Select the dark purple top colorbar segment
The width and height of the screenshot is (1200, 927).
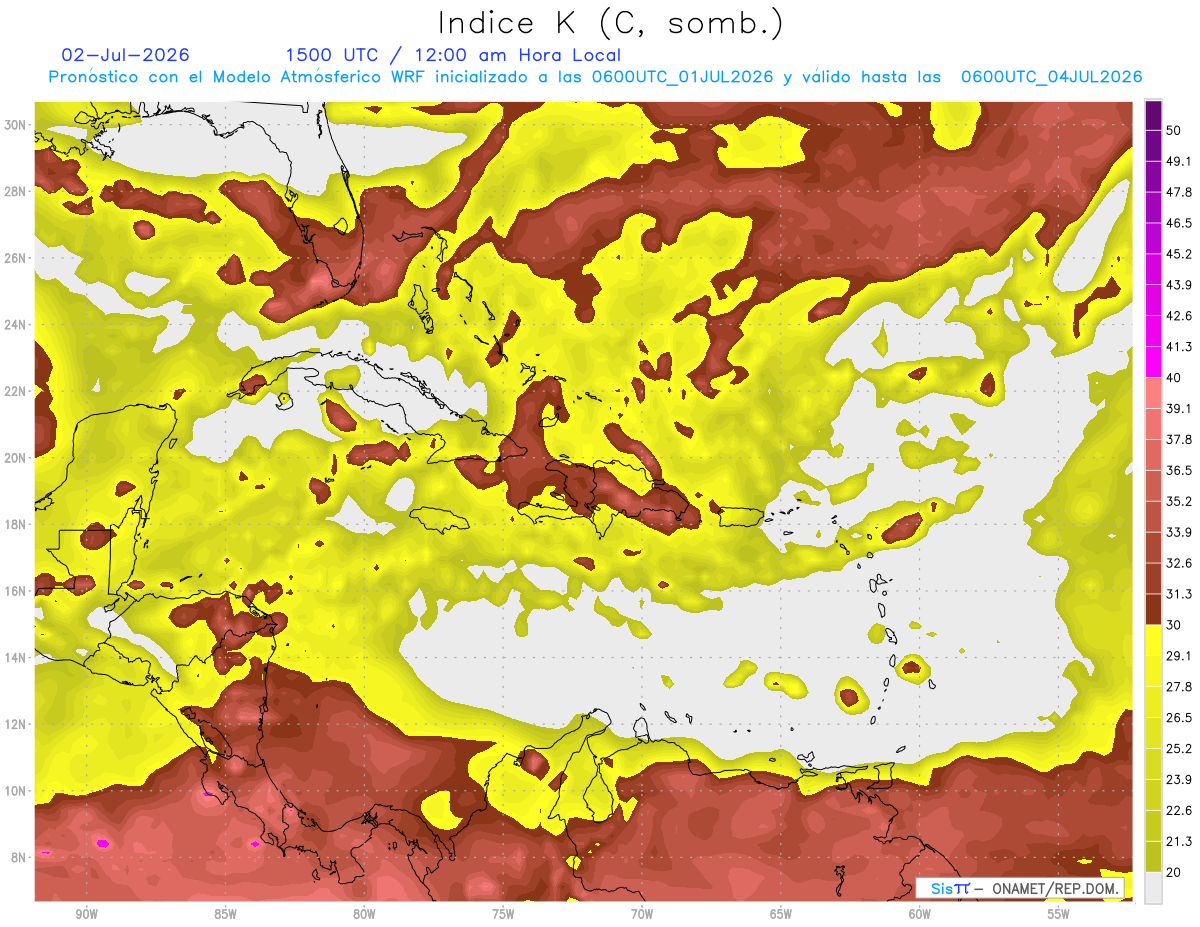1154,115
